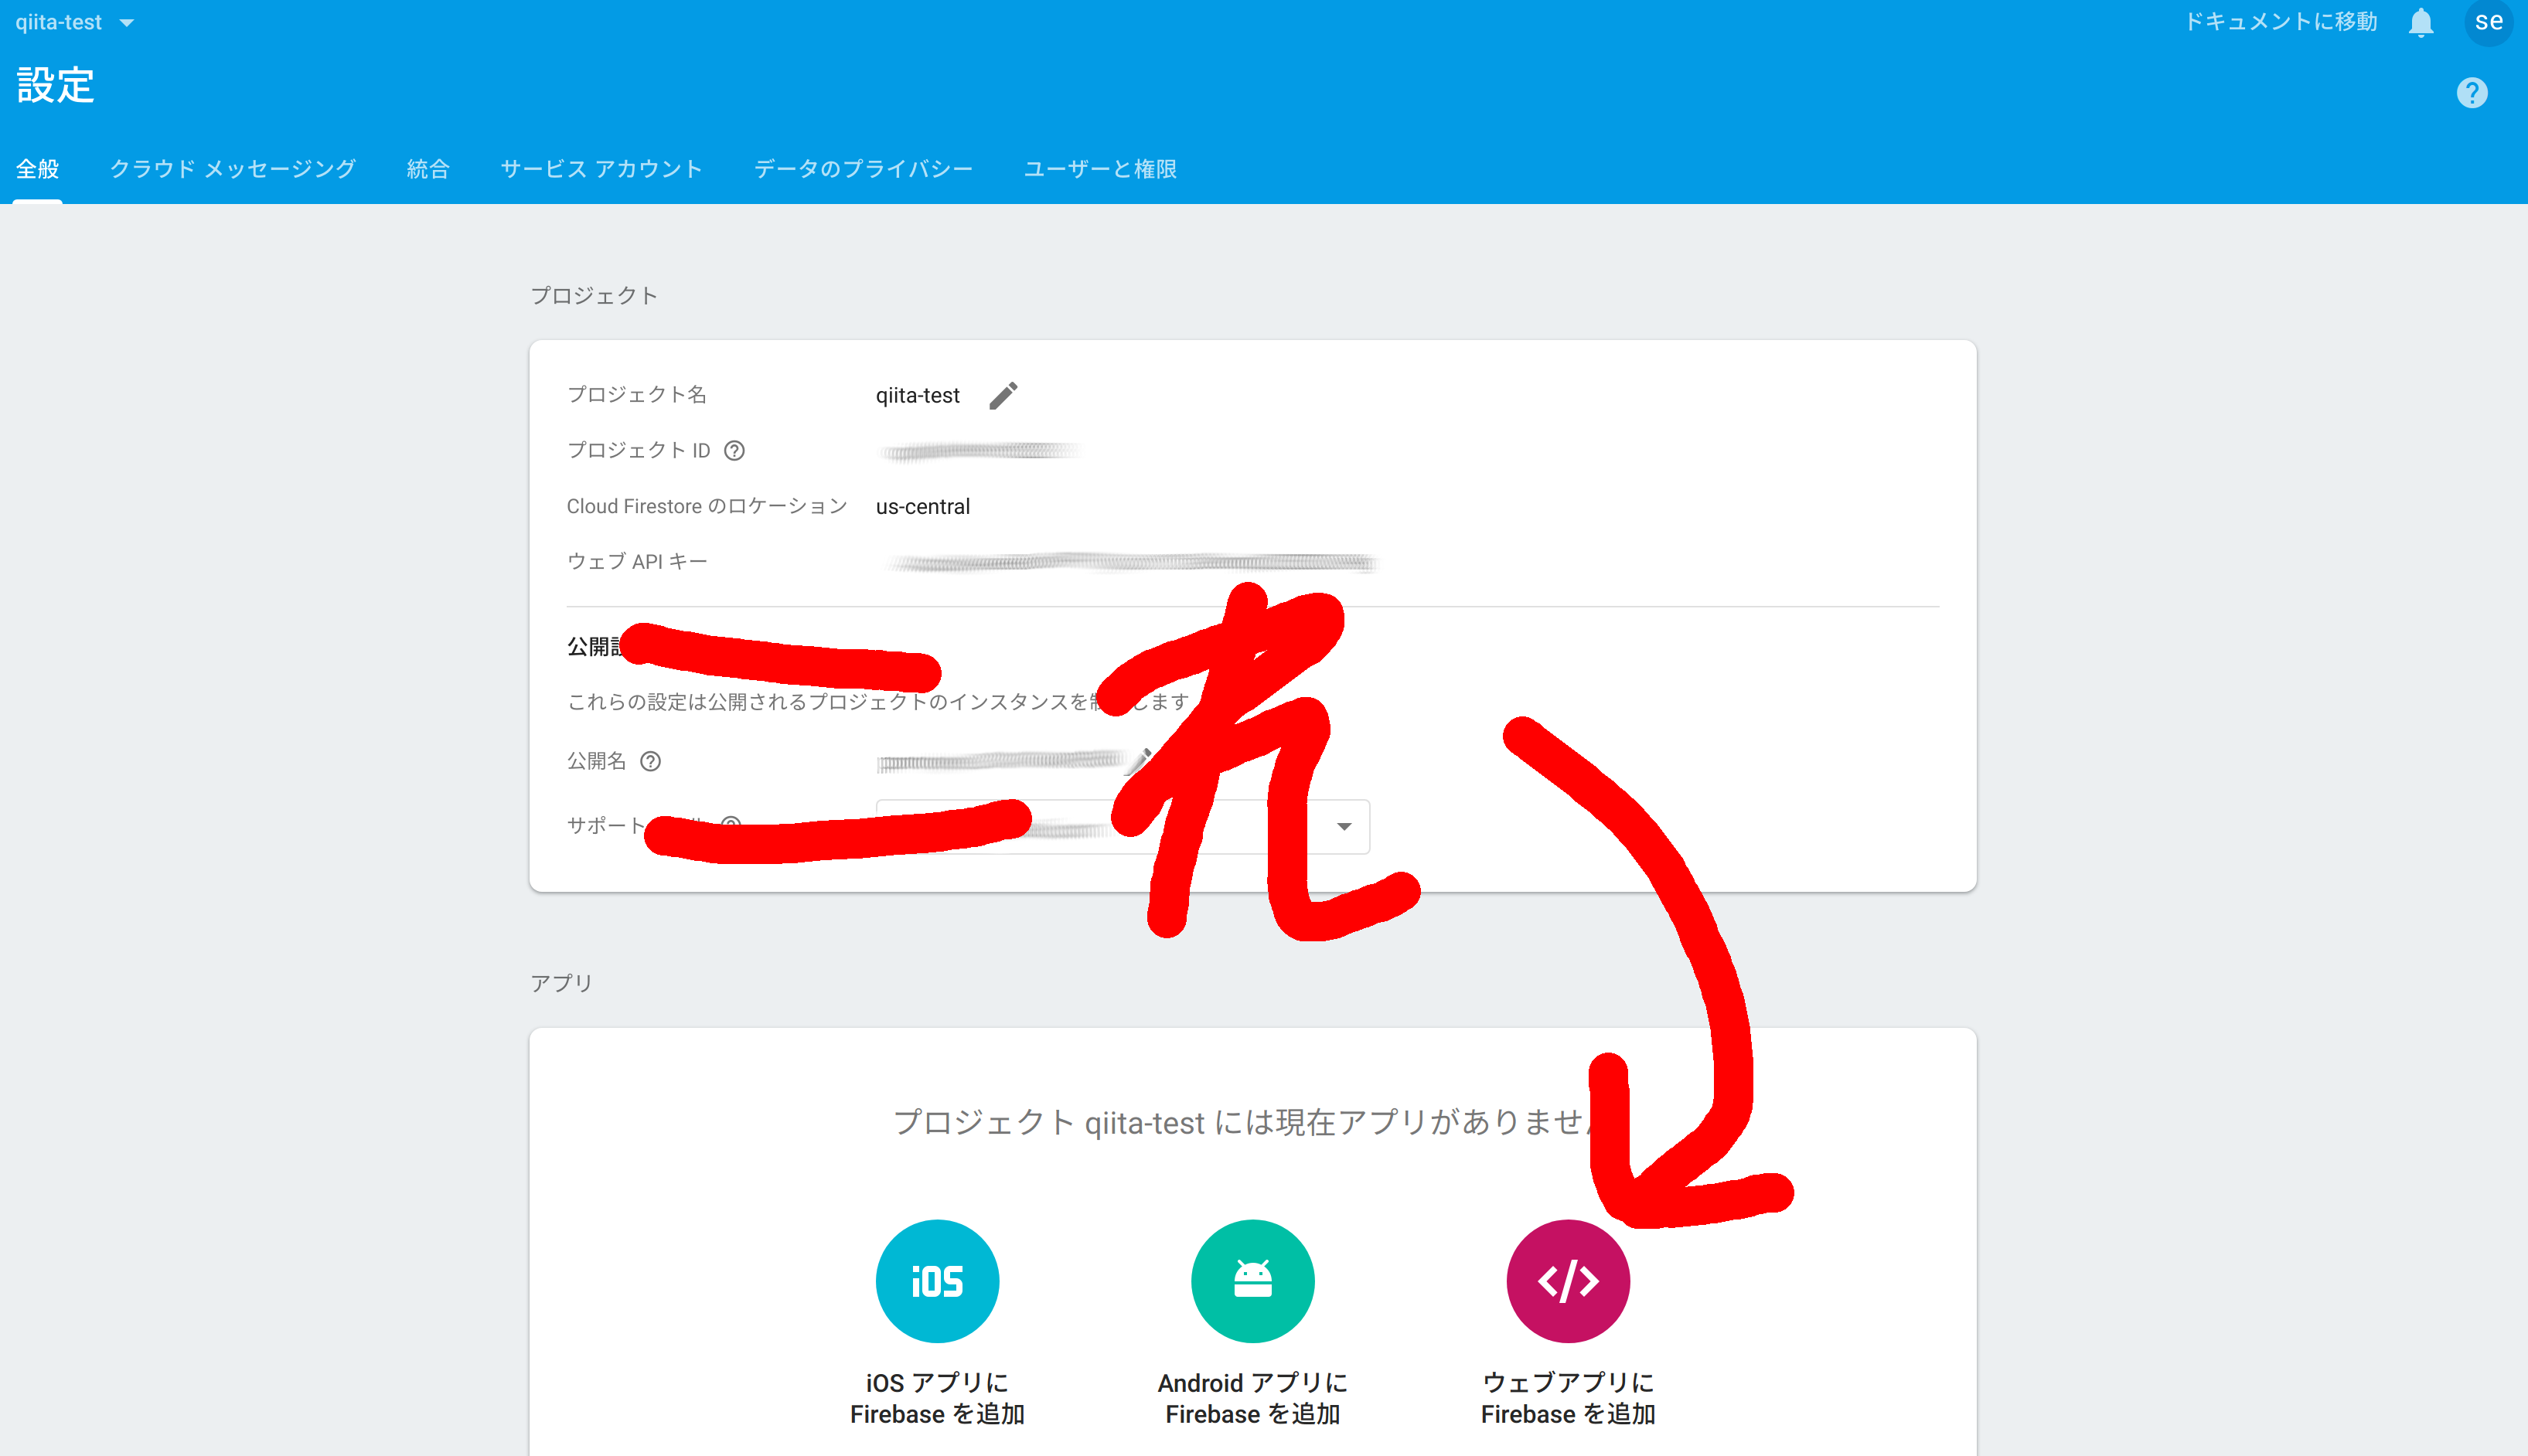Click the help question mark below the avatar
Screen dimensions: 2528x1456
pos(2473,92)
